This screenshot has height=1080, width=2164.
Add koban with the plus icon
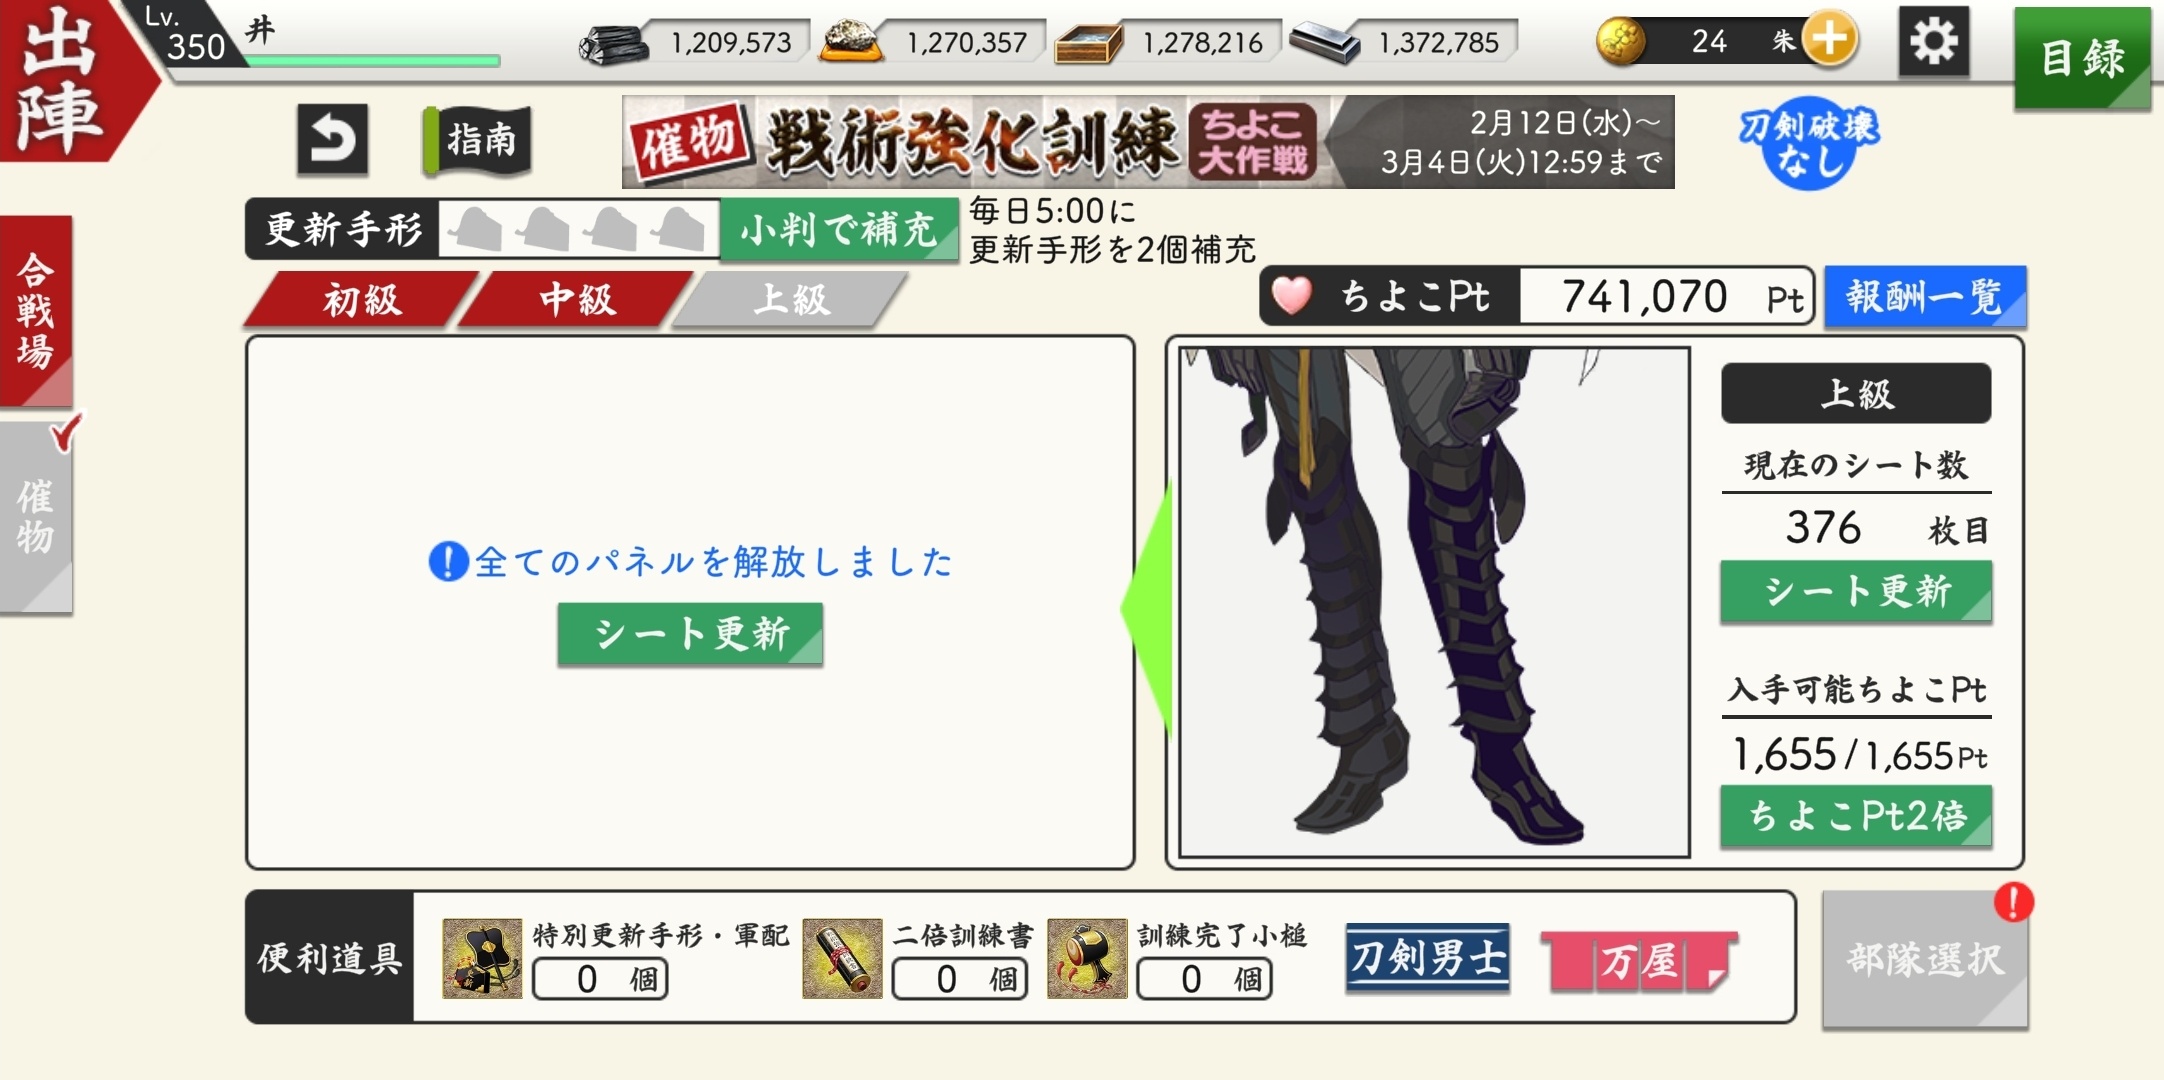tap(1829, 40)
